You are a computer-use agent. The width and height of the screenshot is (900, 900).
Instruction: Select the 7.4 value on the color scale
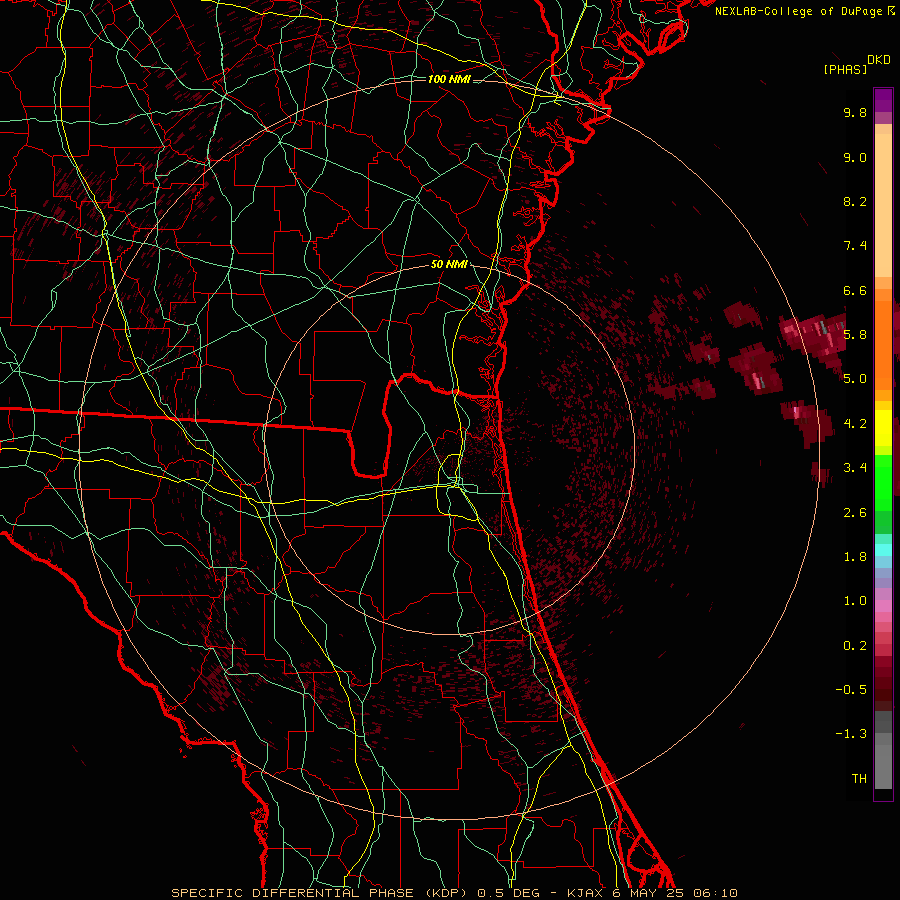point(855,246)
